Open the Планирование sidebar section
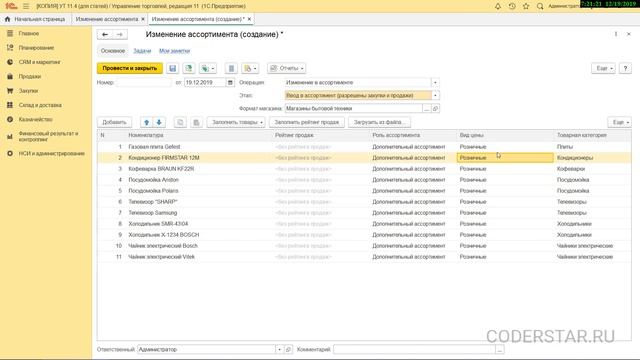 [36, 48]
